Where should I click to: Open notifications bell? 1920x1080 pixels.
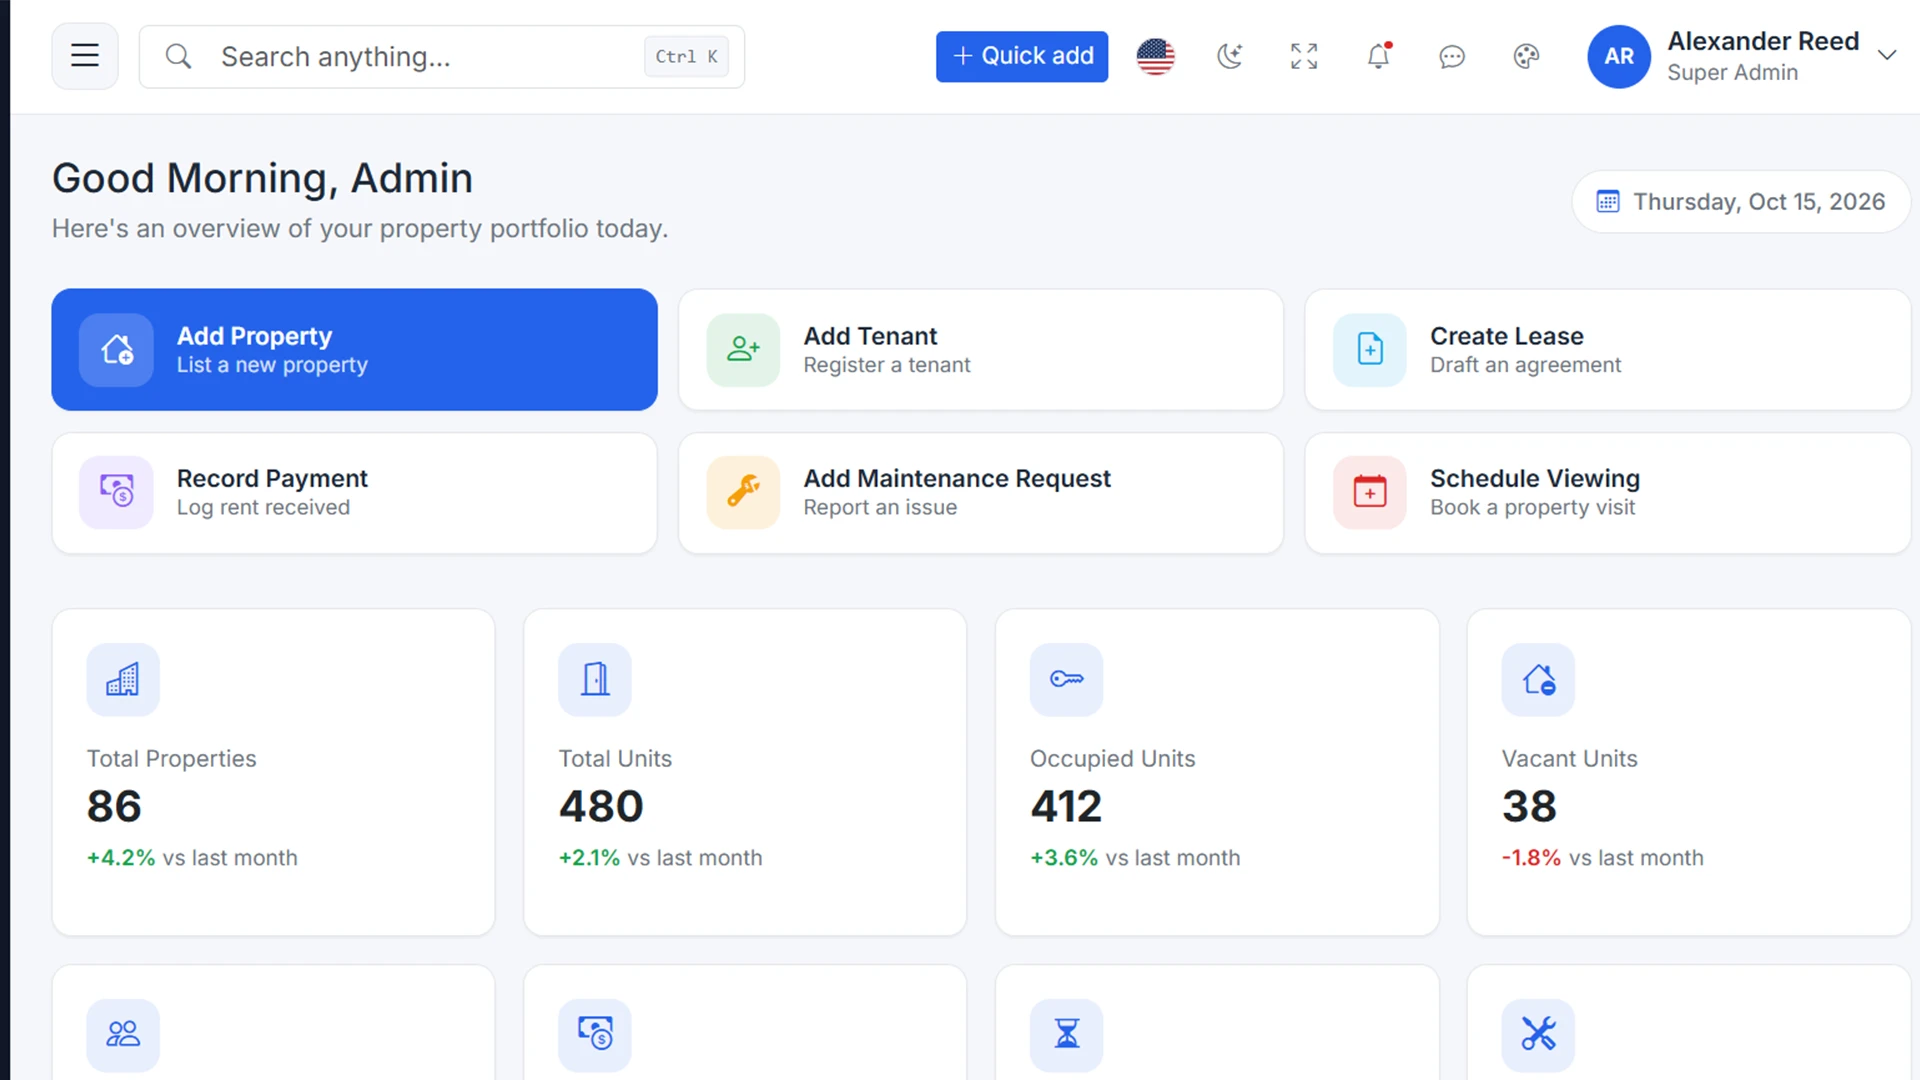[1378, 56]
